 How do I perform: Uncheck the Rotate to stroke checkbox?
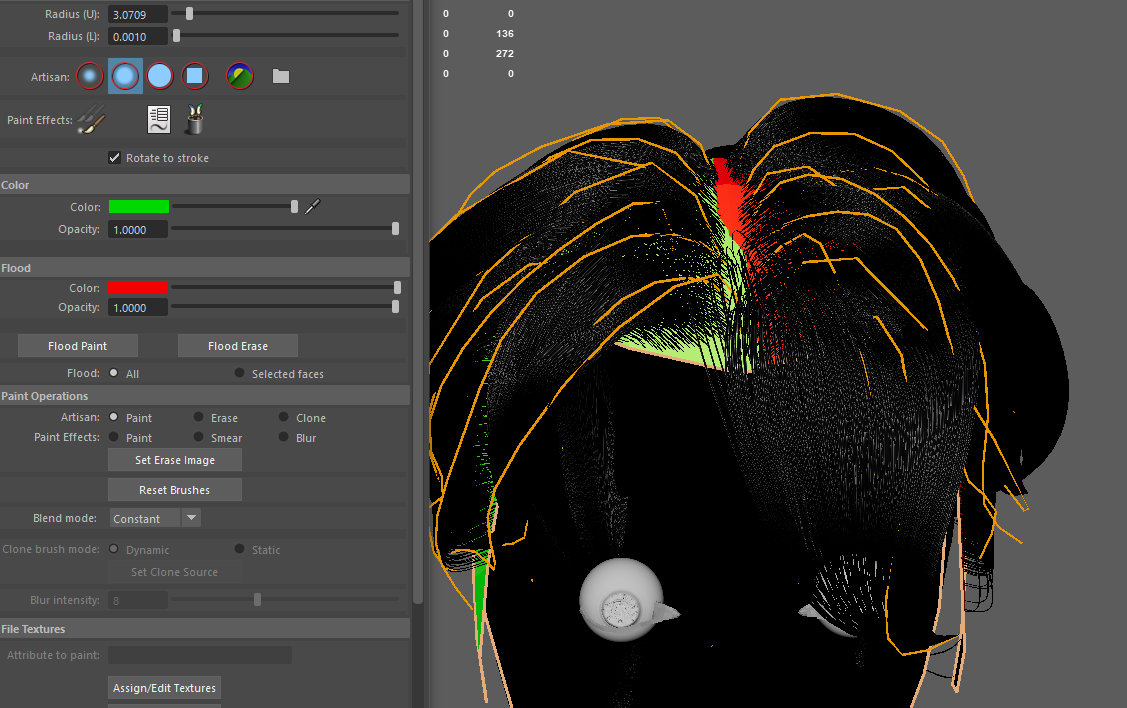pyautogui.click(x=115, y=158)
